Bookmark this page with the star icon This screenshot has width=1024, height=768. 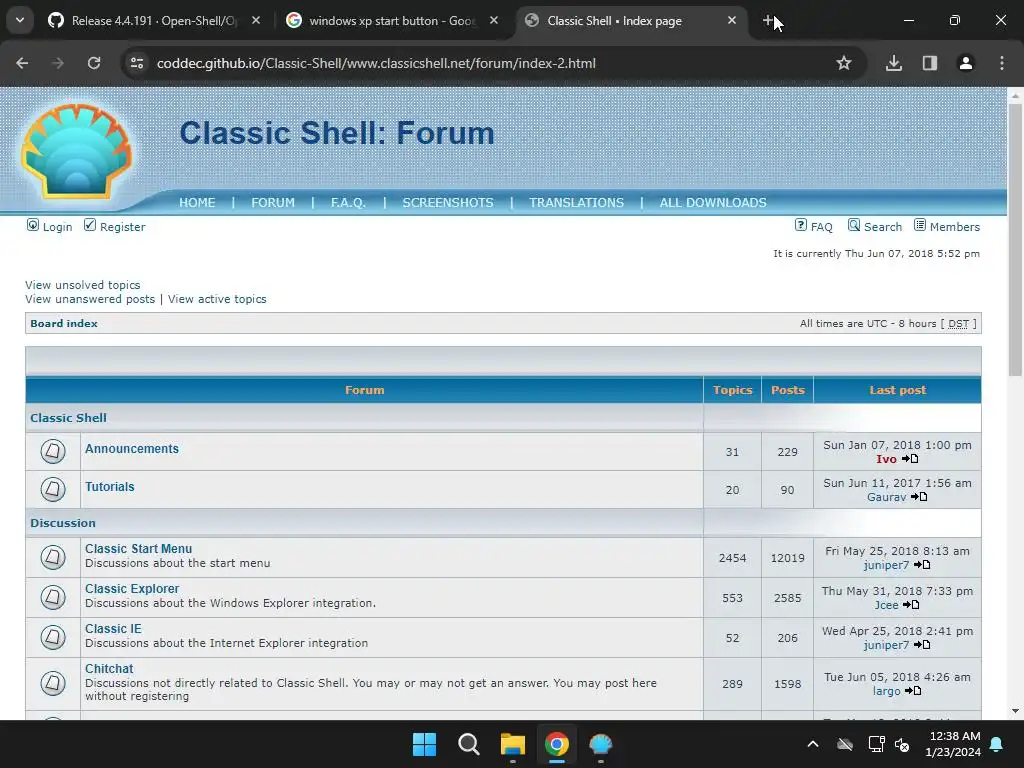tap(844, 63)
